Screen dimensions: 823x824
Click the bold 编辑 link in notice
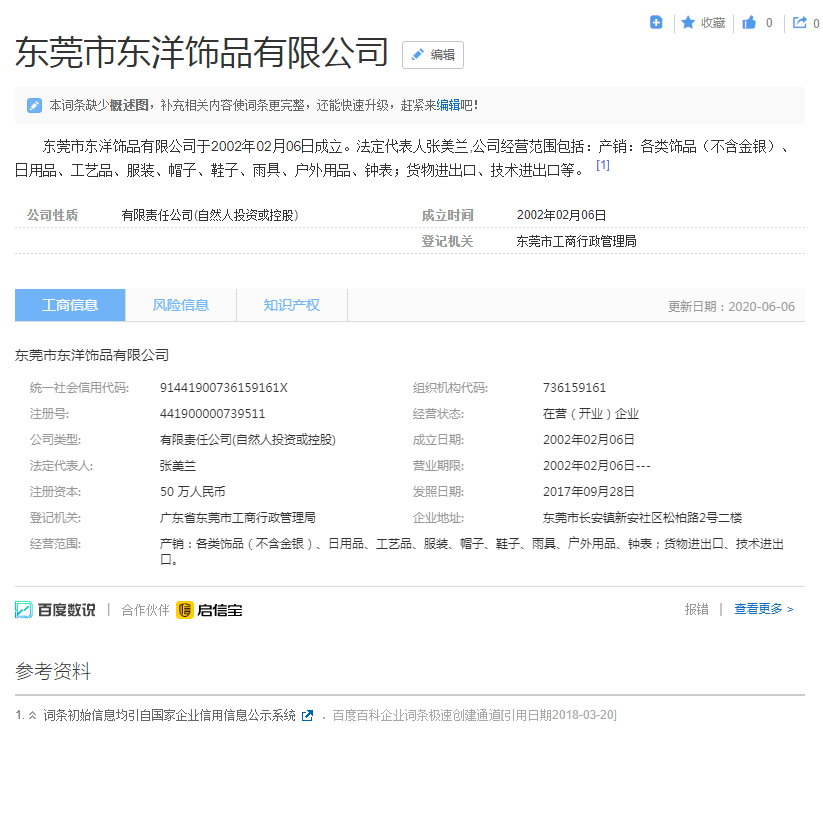448,105
